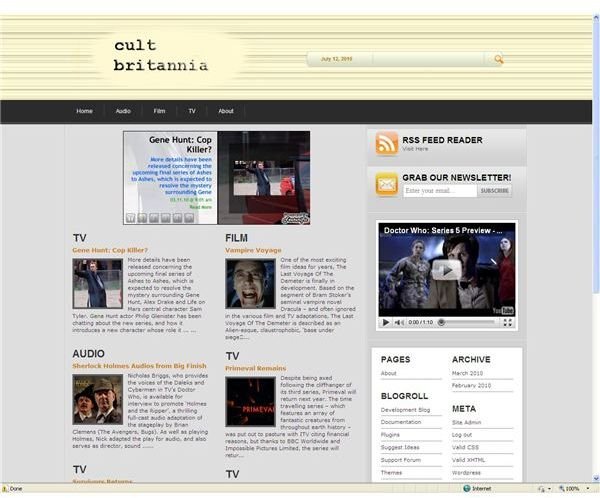The height and width of the screenshot is (498, 600).
Task: Click the video time 0:00 / 1:10 readout
Action: [x=421, y=322]
